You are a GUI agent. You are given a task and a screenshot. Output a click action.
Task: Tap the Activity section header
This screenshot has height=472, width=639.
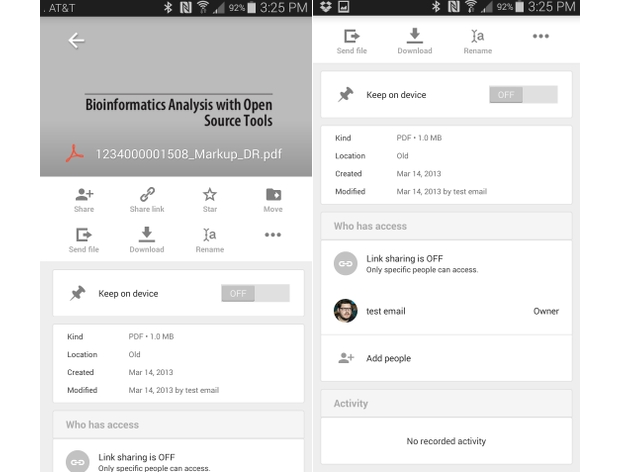[446, 404]
